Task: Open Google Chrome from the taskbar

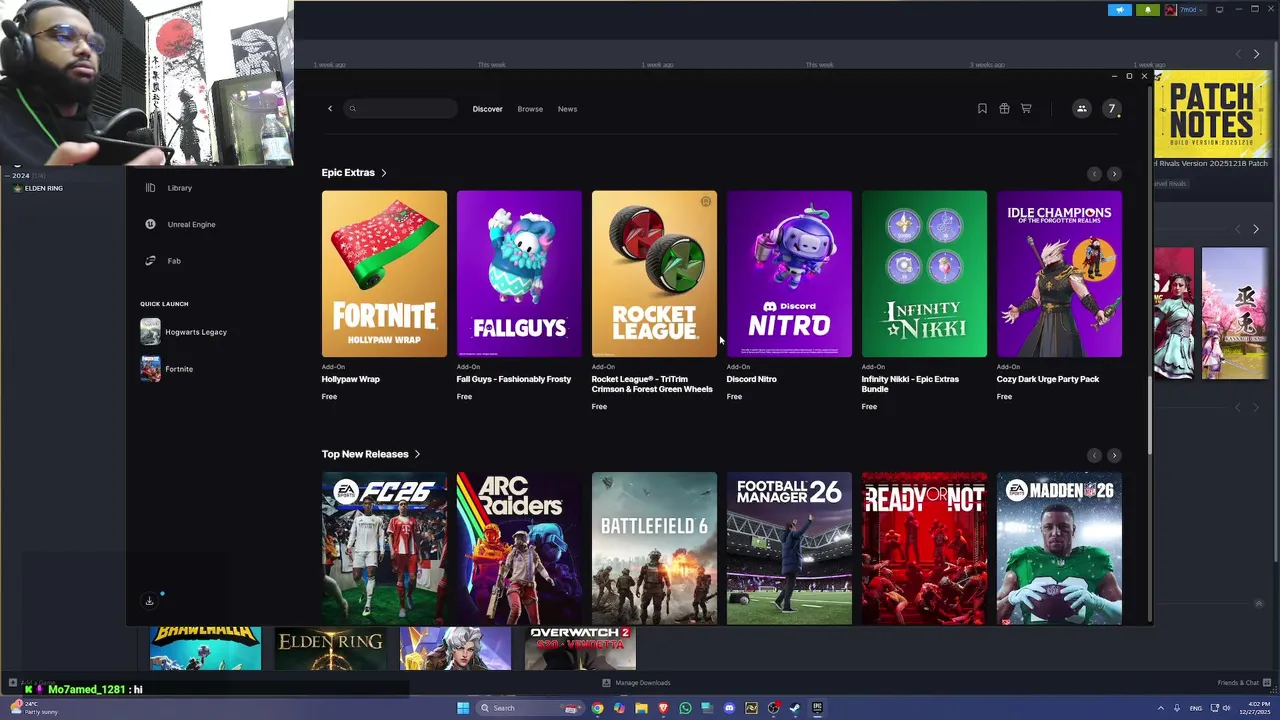Action: click(597, 708)
